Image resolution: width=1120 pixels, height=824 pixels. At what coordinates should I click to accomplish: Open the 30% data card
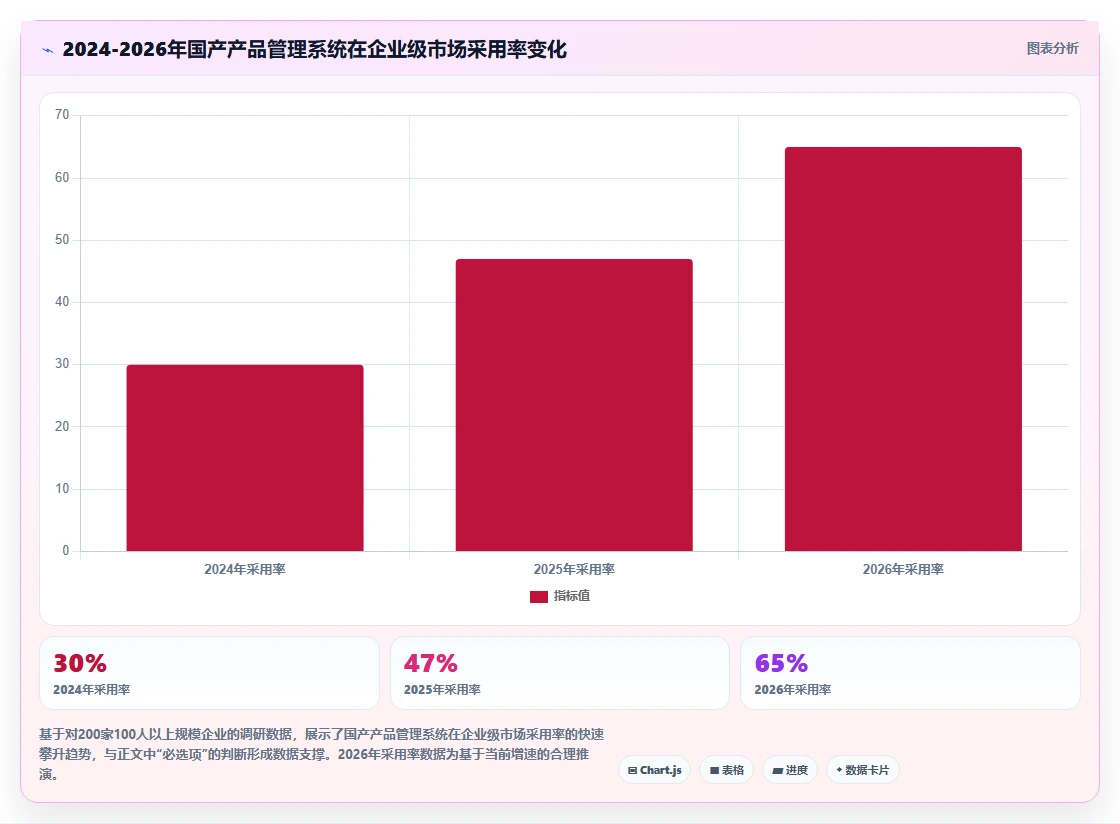point(209,673)
